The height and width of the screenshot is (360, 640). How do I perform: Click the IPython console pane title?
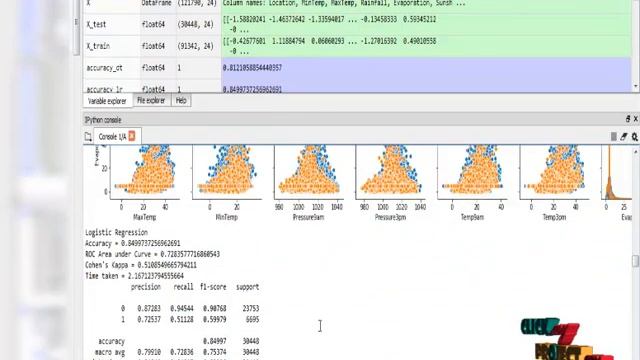coord(103,120)
